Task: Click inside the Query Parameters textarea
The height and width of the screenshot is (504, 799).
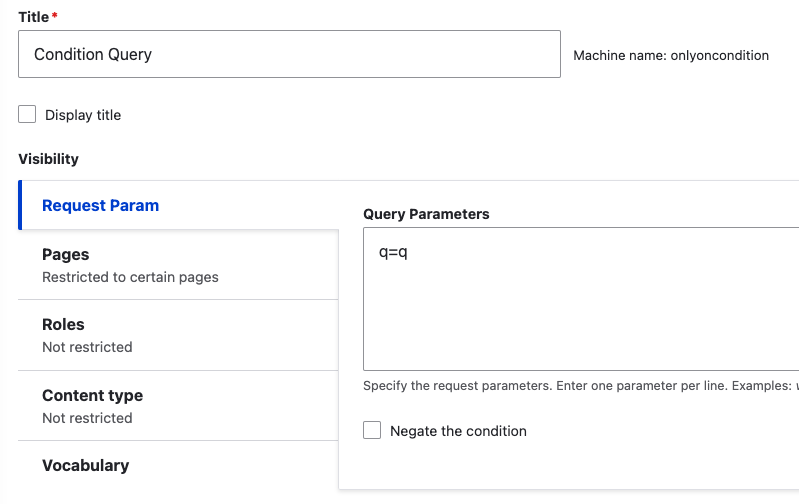Action: (x=581, y=299)
